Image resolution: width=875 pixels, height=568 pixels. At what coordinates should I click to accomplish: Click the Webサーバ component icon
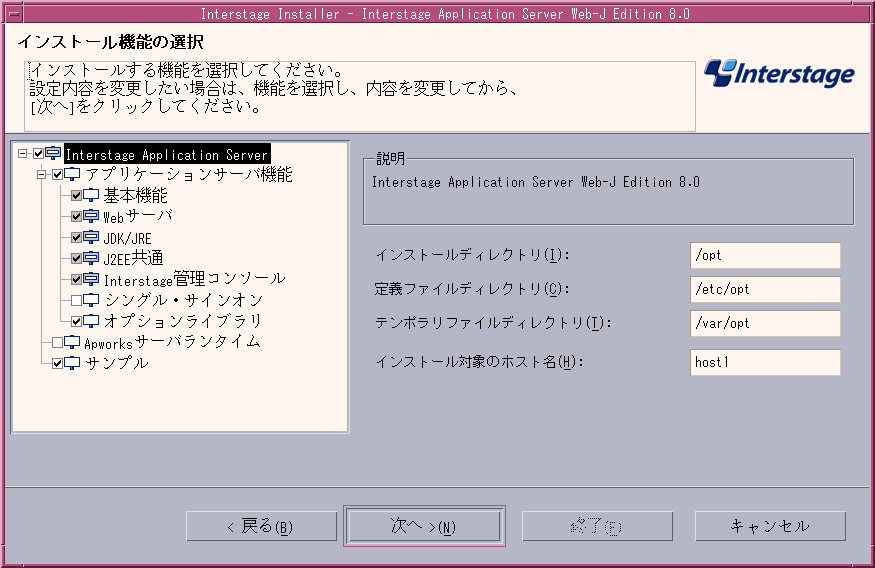pos(91,216)
